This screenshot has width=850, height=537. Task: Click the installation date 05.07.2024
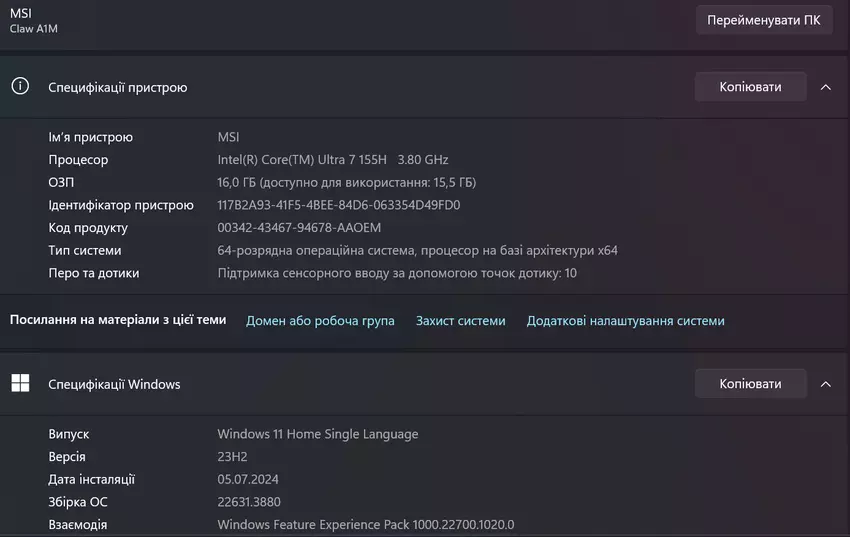[x=248, y=479]
